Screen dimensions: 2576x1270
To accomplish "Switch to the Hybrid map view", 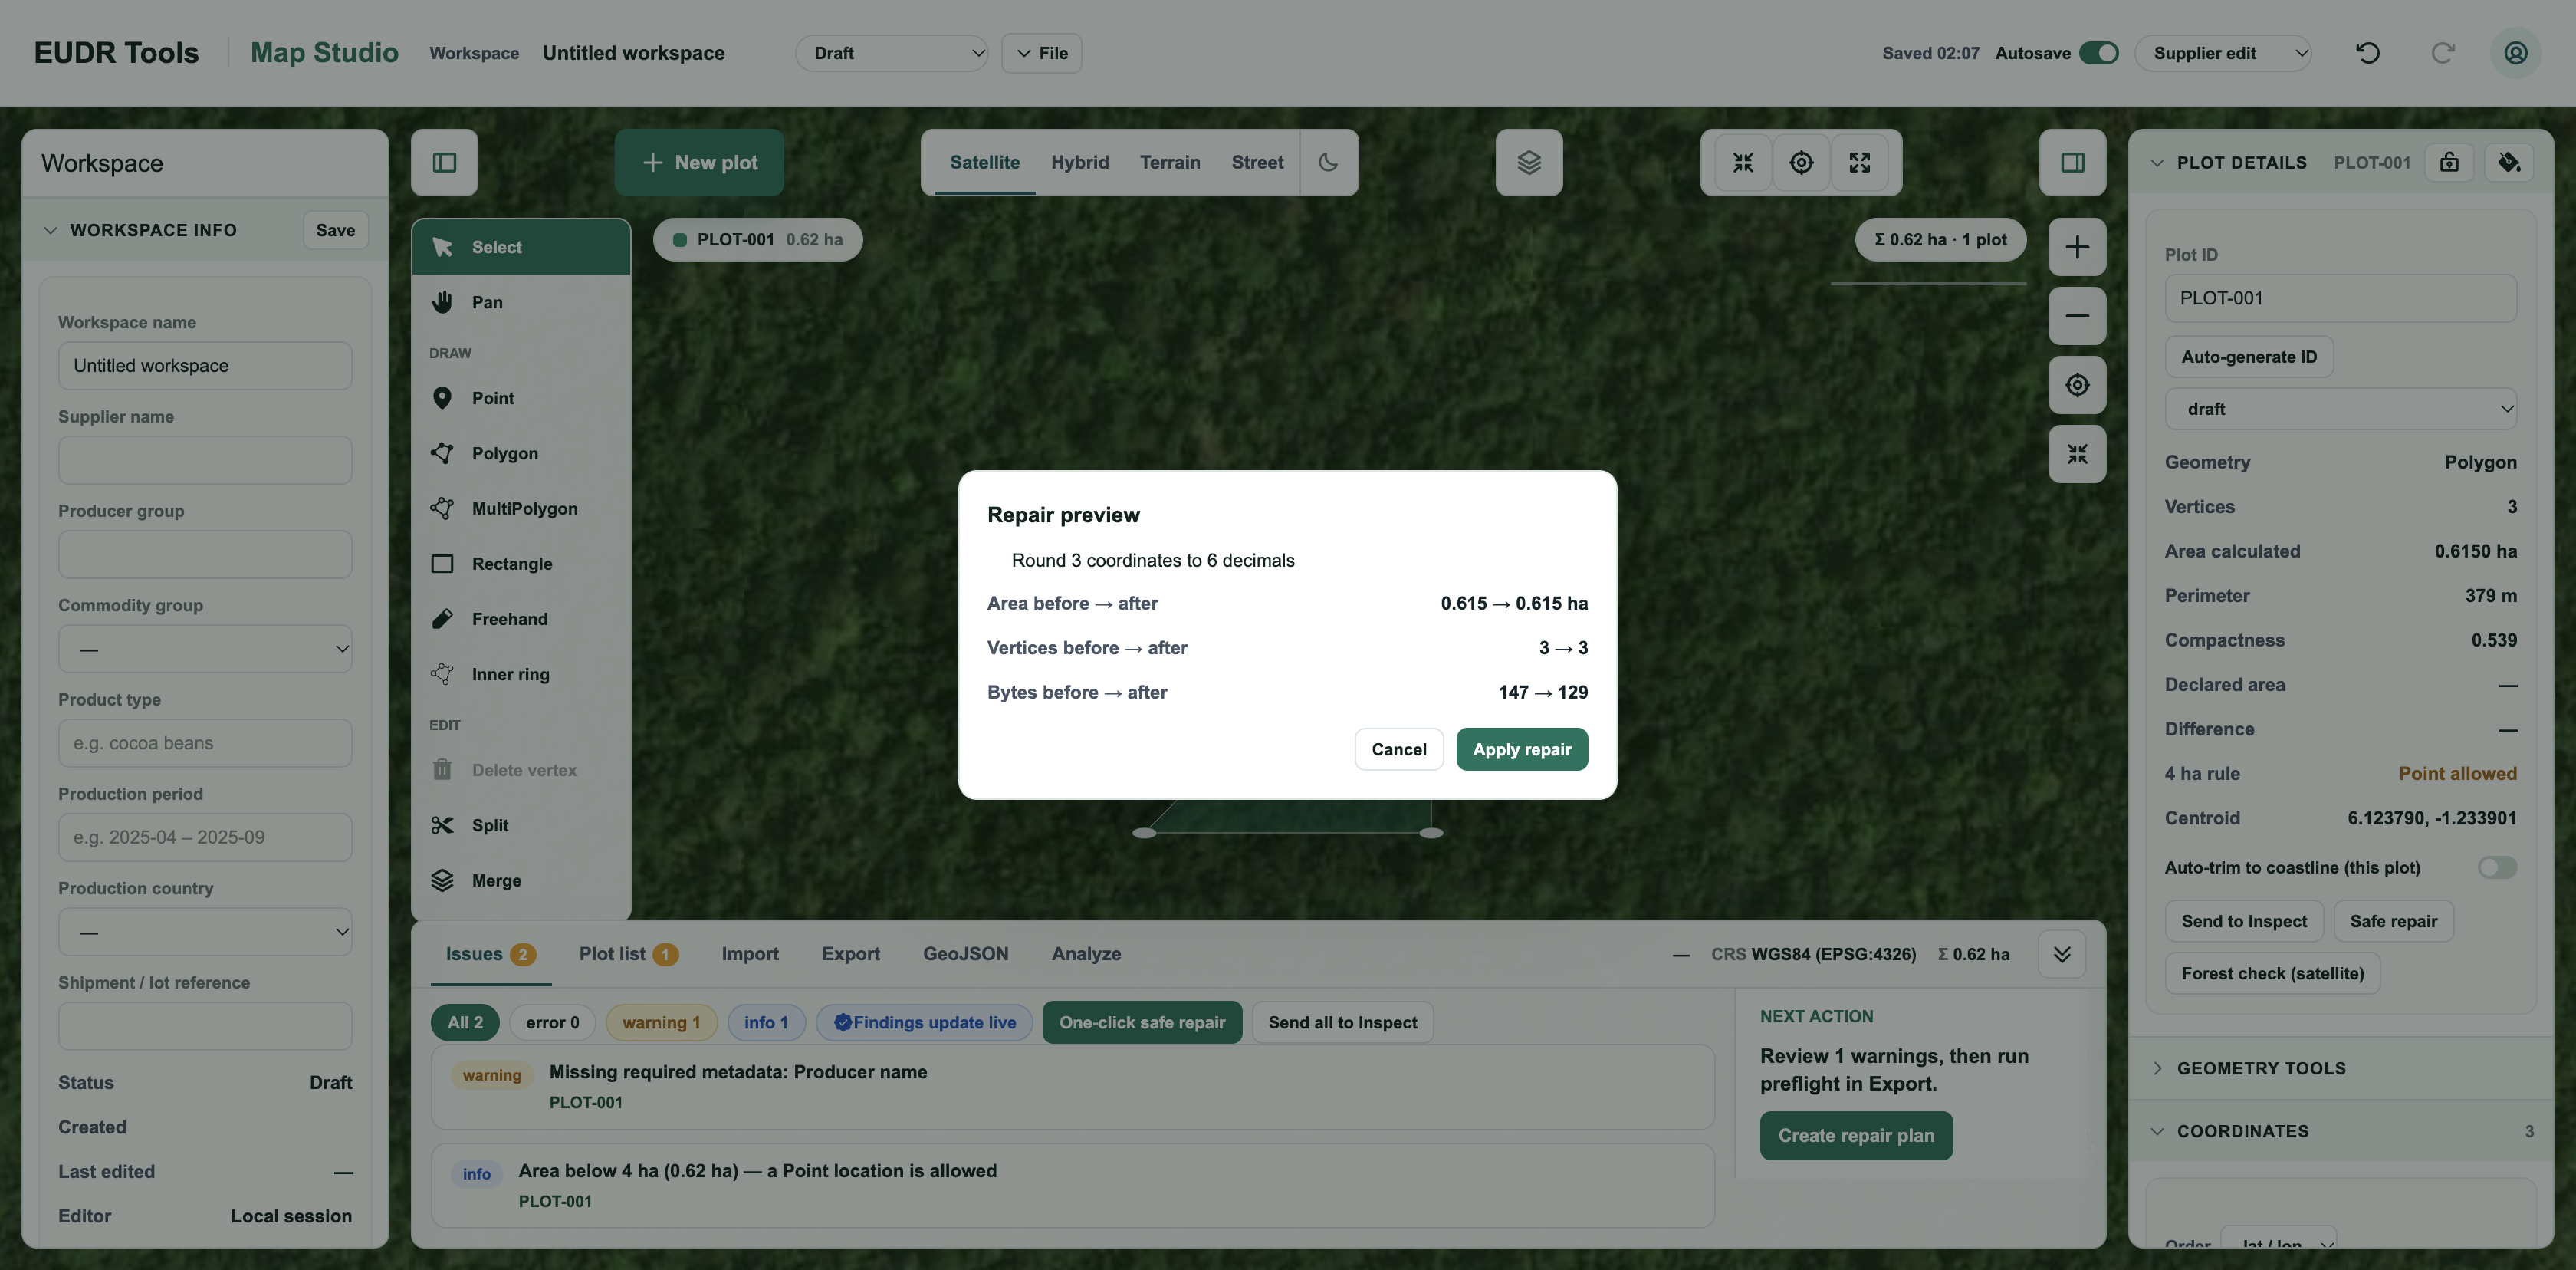I will click(1079, 162).
